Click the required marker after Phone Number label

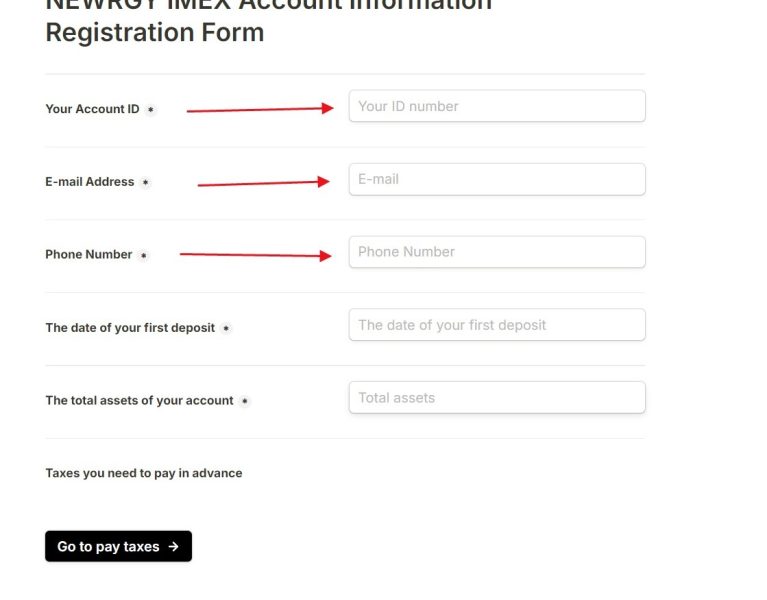click(x=144, y=256)
